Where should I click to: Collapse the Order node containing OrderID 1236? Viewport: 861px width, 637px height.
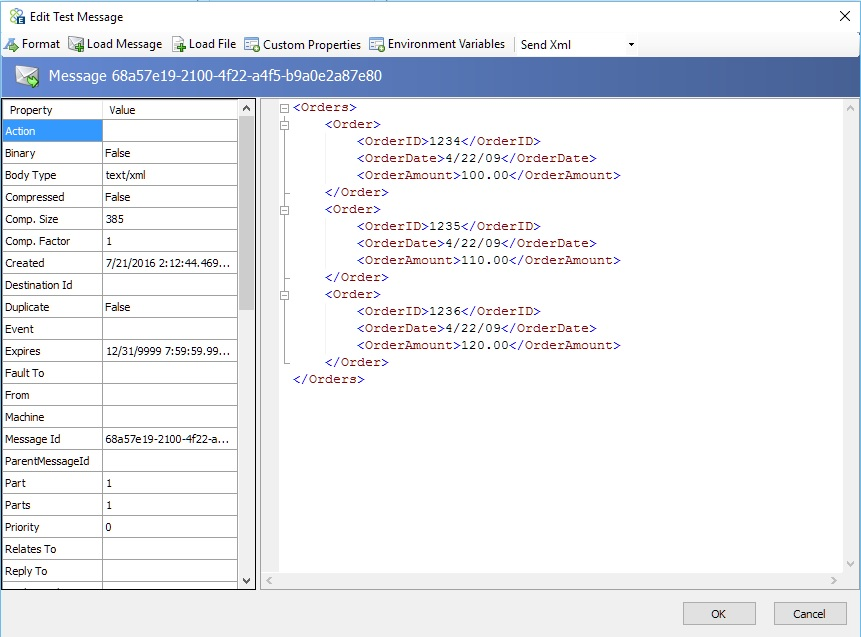(x=284, y=295)
